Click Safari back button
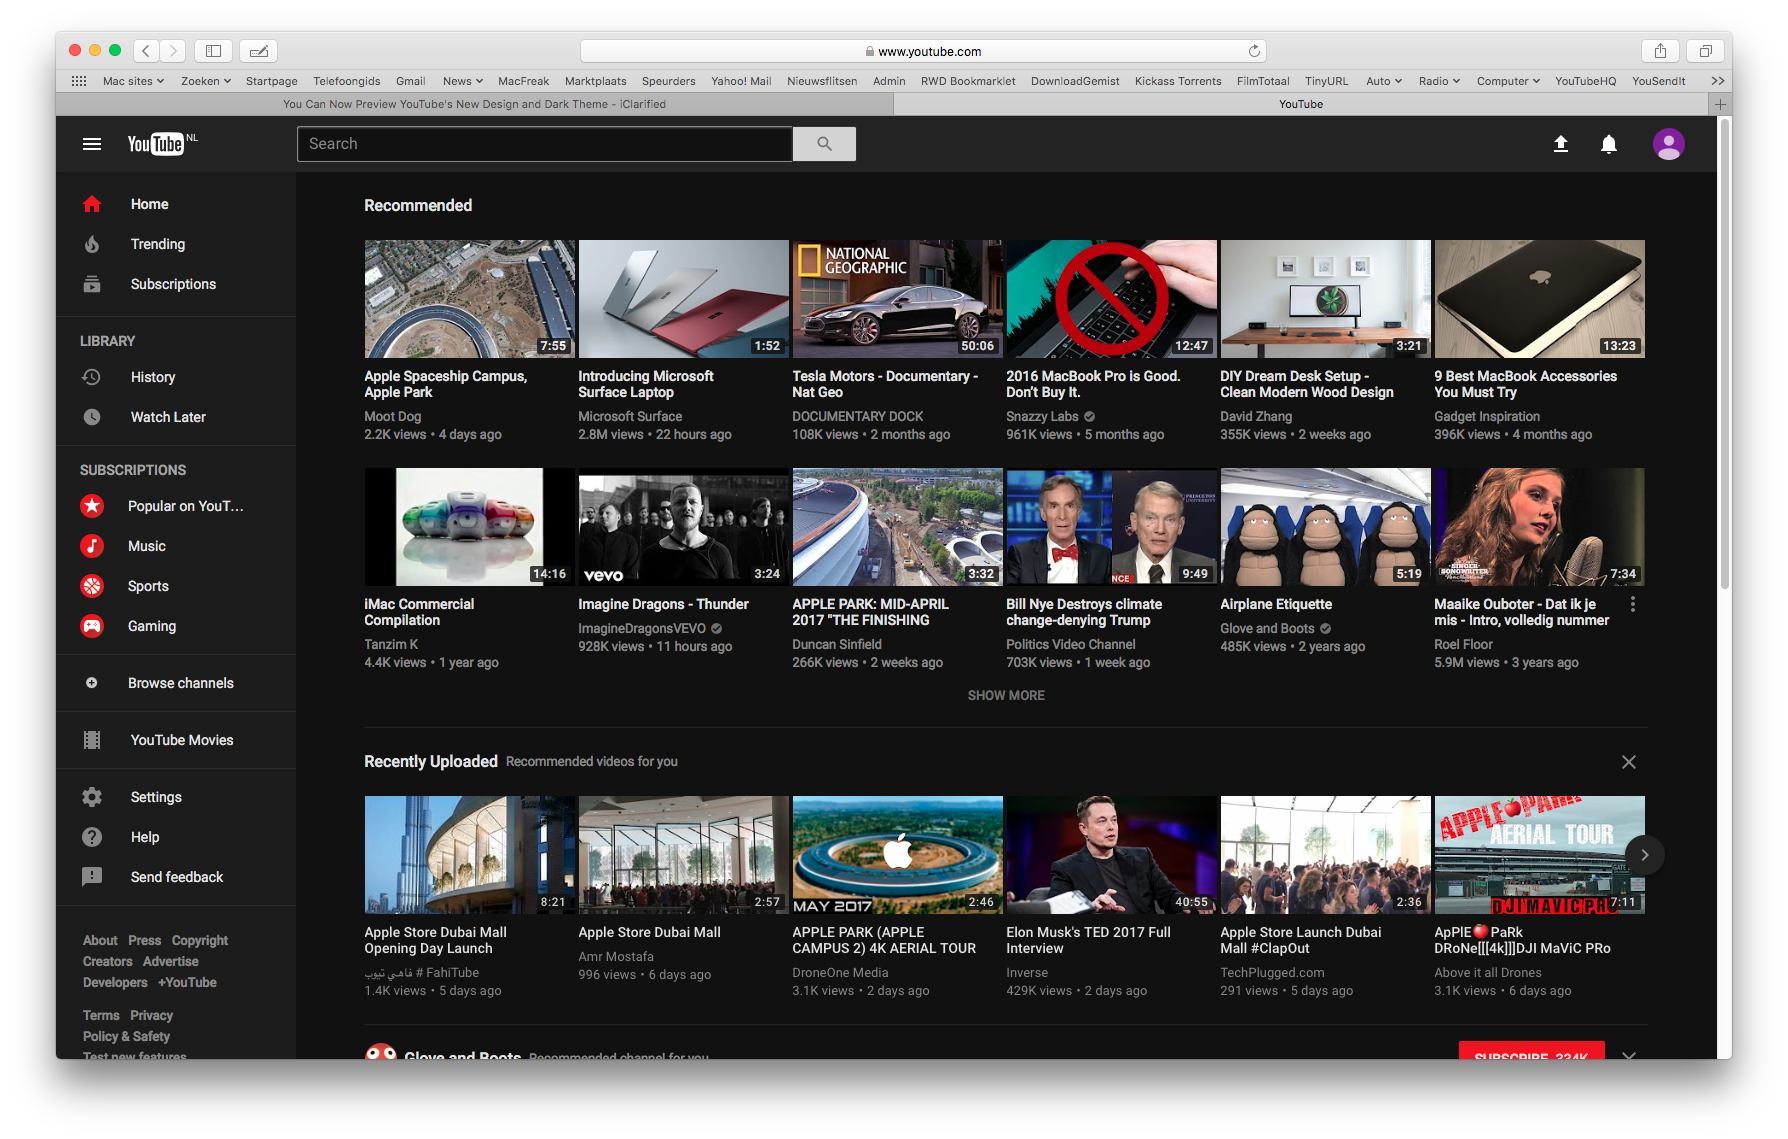Viewport: 1788px width, 1139px height. pos(146,50)
